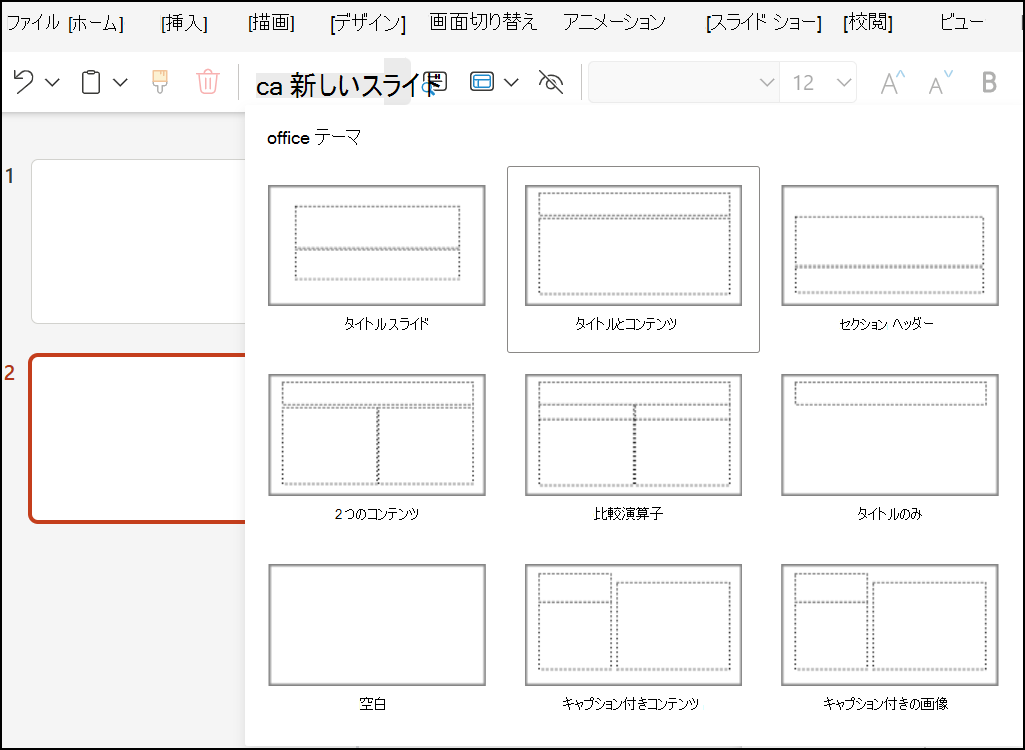Click the Paste clipboard icon

click(x=91, y=82)
